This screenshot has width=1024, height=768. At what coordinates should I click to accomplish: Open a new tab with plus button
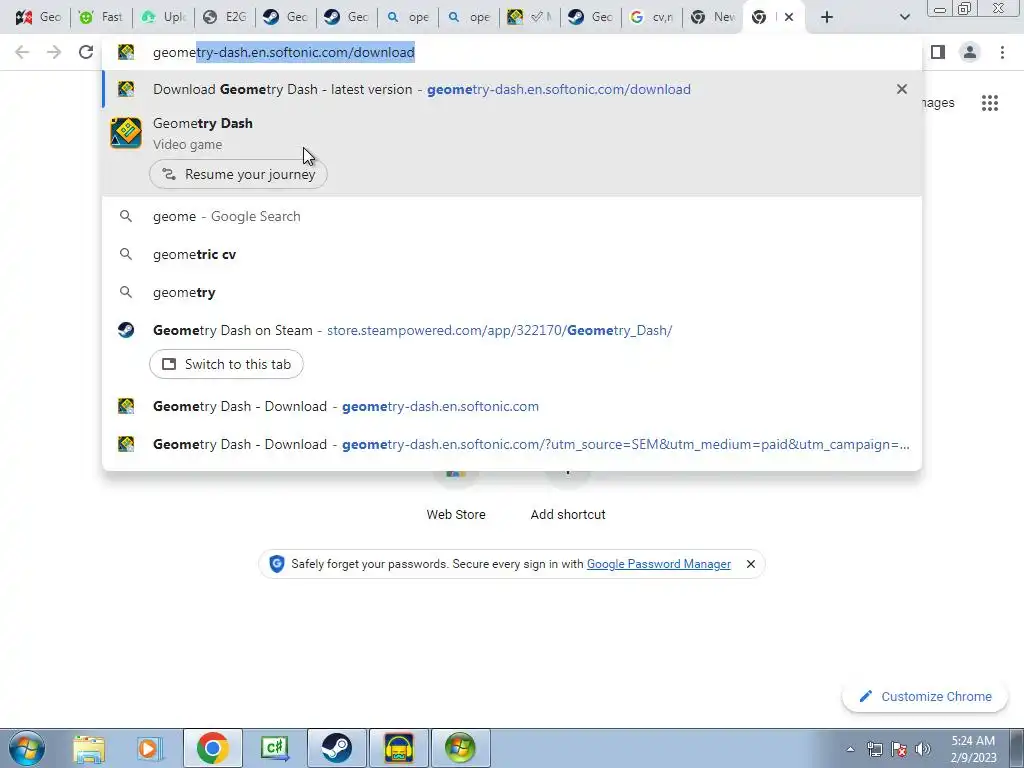pos(827,17)
